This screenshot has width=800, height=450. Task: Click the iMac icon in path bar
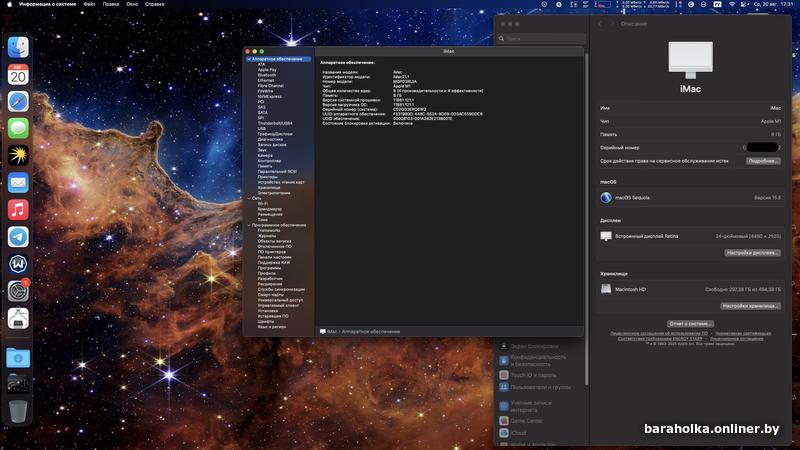[322, 332]
